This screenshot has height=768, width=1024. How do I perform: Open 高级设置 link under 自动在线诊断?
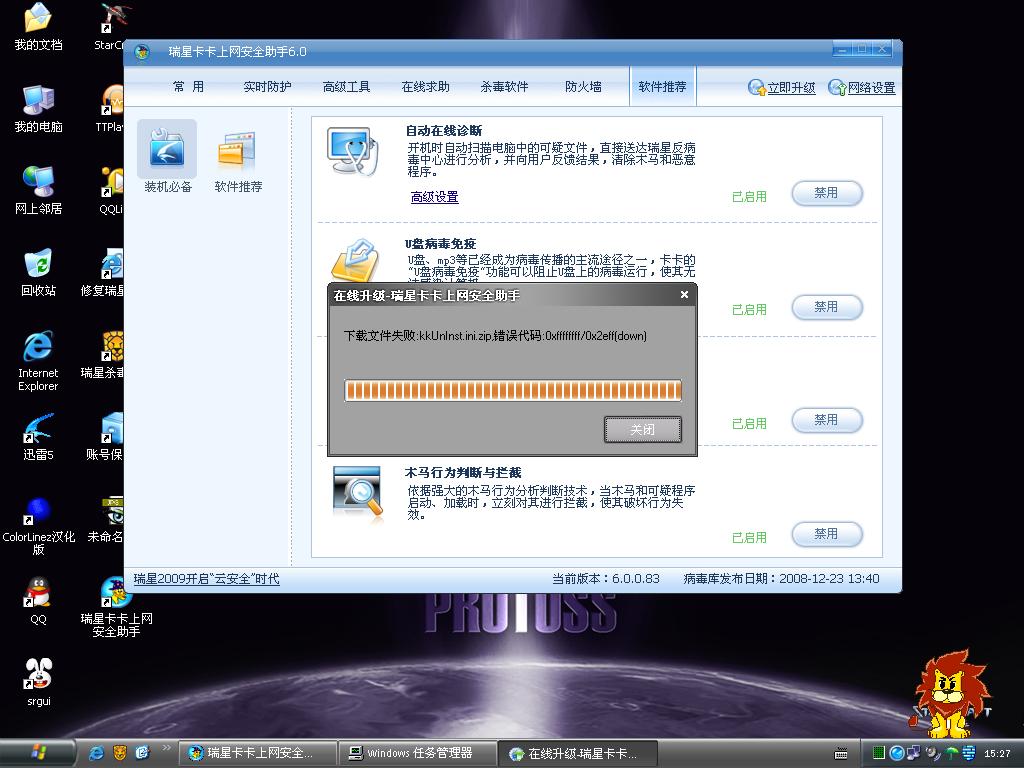pos(434,197)
